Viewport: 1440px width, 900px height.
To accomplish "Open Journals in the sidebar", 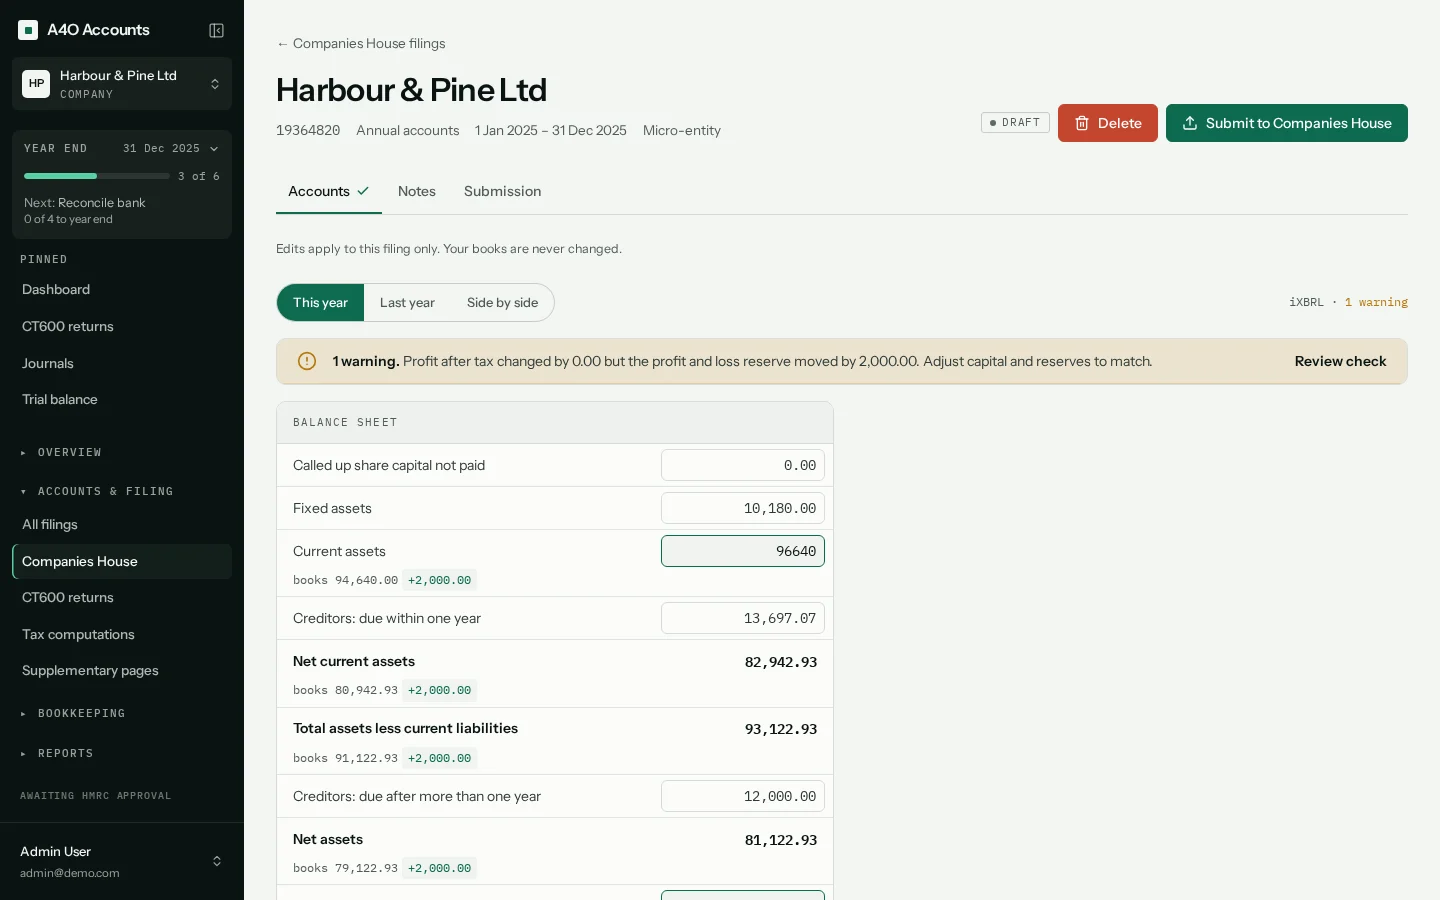I will coord(122,363).
